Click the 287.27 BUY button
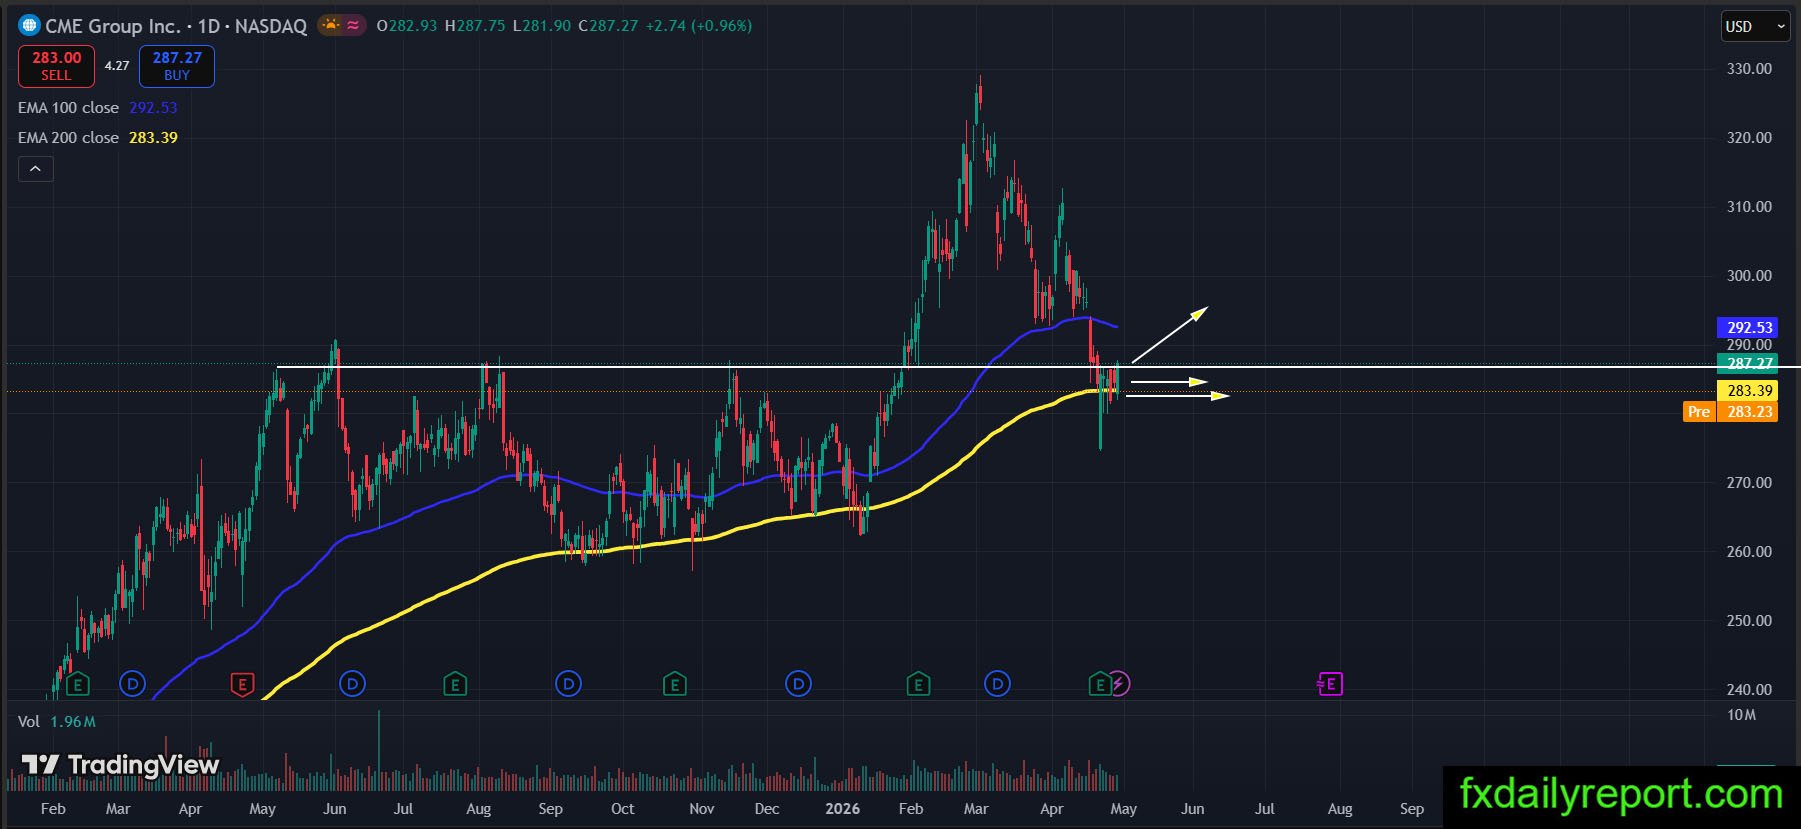Screen dimensions: 1801x829 coord(177,66)
